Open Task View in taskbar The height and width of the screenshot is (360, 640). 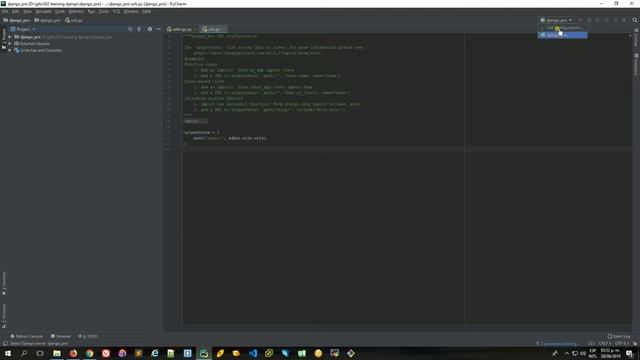pyautogui.click(x=40, y=353)
